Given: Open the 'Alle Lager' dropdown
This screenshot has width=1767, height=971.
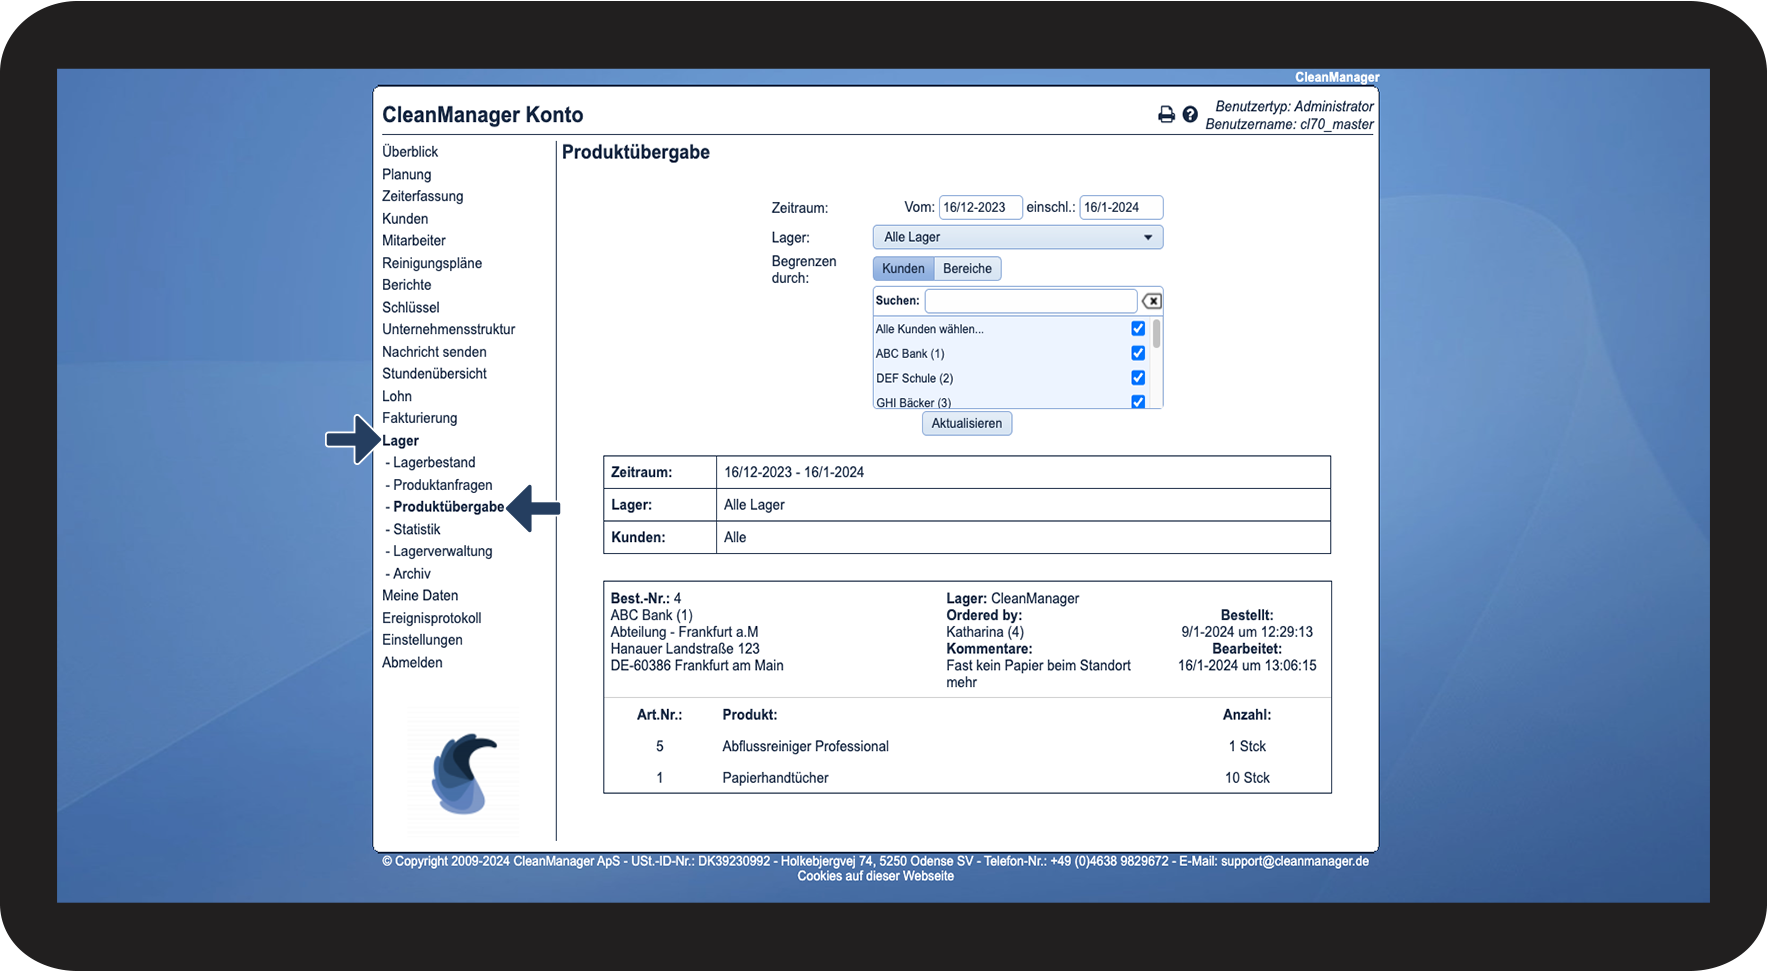Looking at the screenshot, I should (x=1017, y=237).
